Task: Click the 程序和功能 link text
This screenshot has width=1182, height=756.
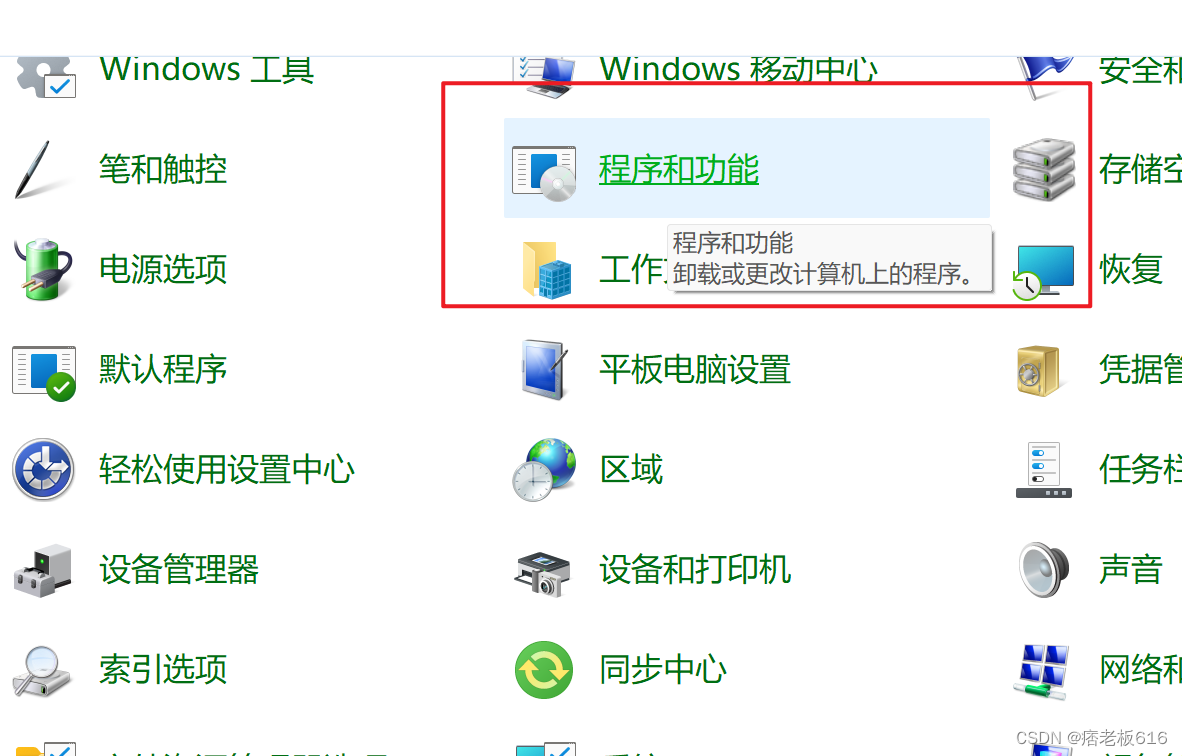Action: coord(678,169)
